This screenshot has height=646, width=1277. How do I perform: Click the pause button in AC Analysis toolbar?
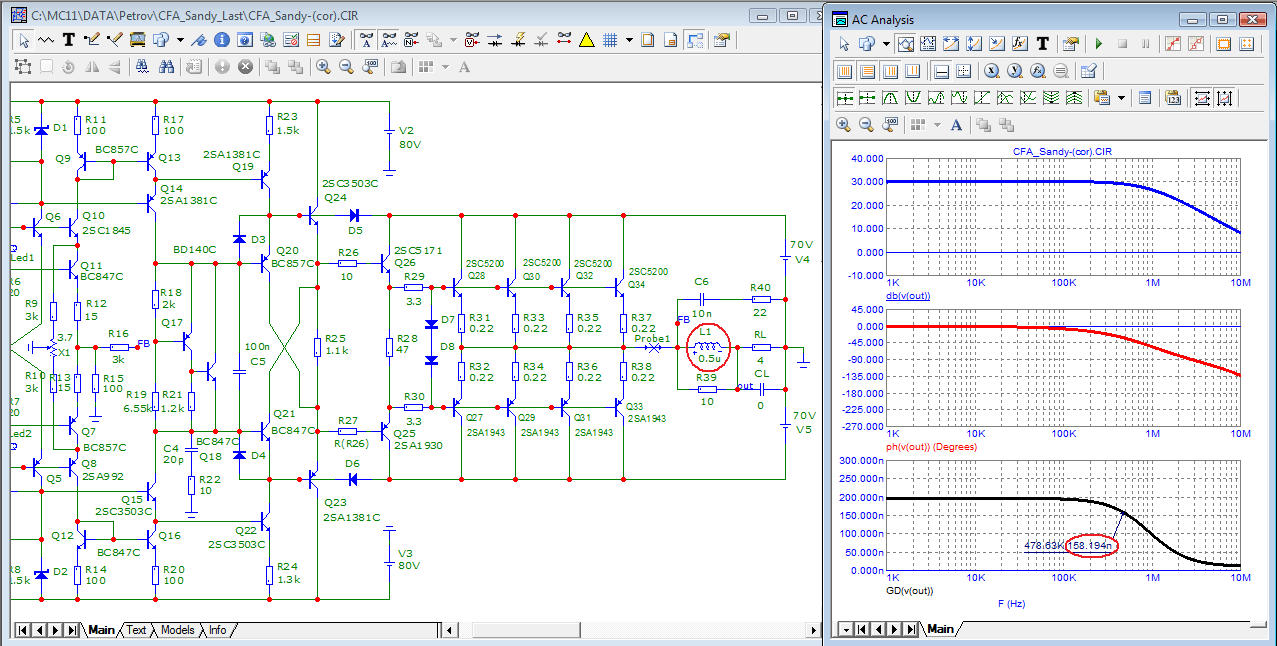click(1145, 44)
